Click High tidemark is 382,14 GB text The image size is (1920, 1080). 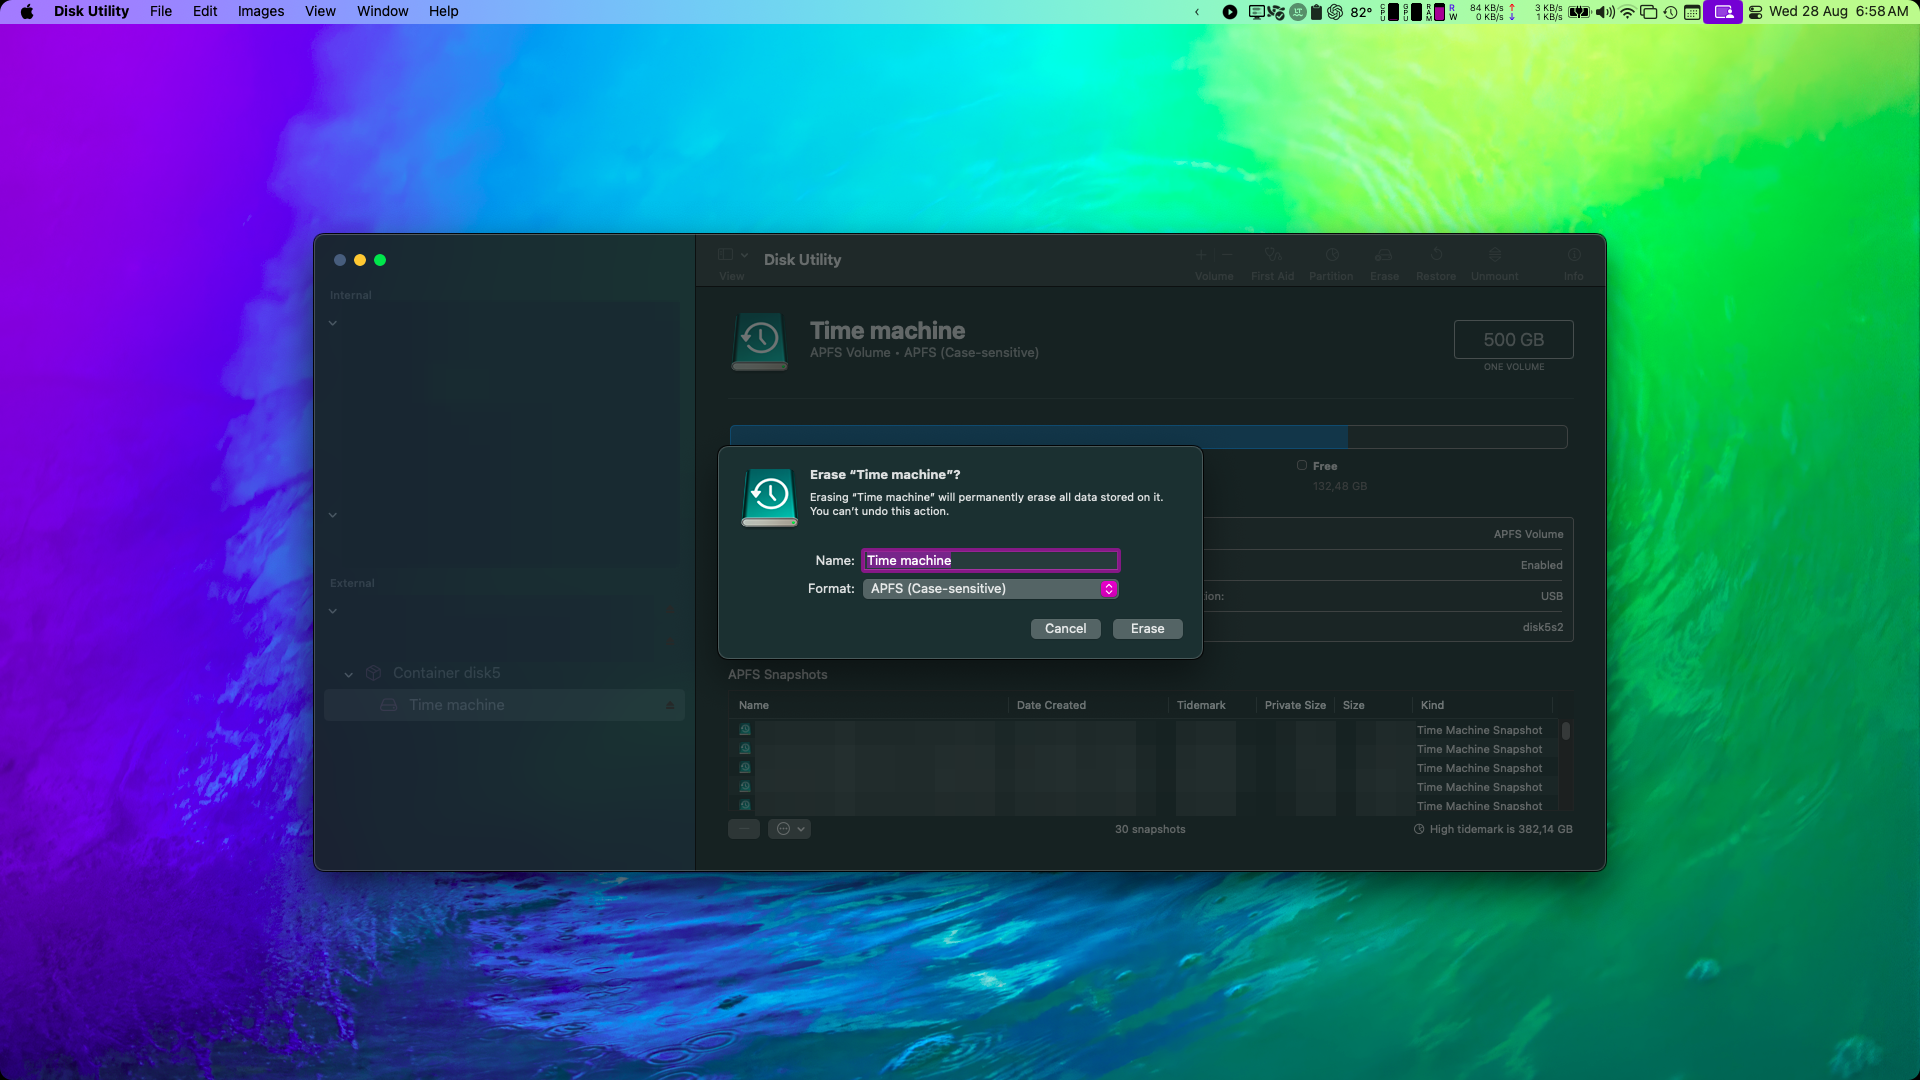tap(1501, 829)
